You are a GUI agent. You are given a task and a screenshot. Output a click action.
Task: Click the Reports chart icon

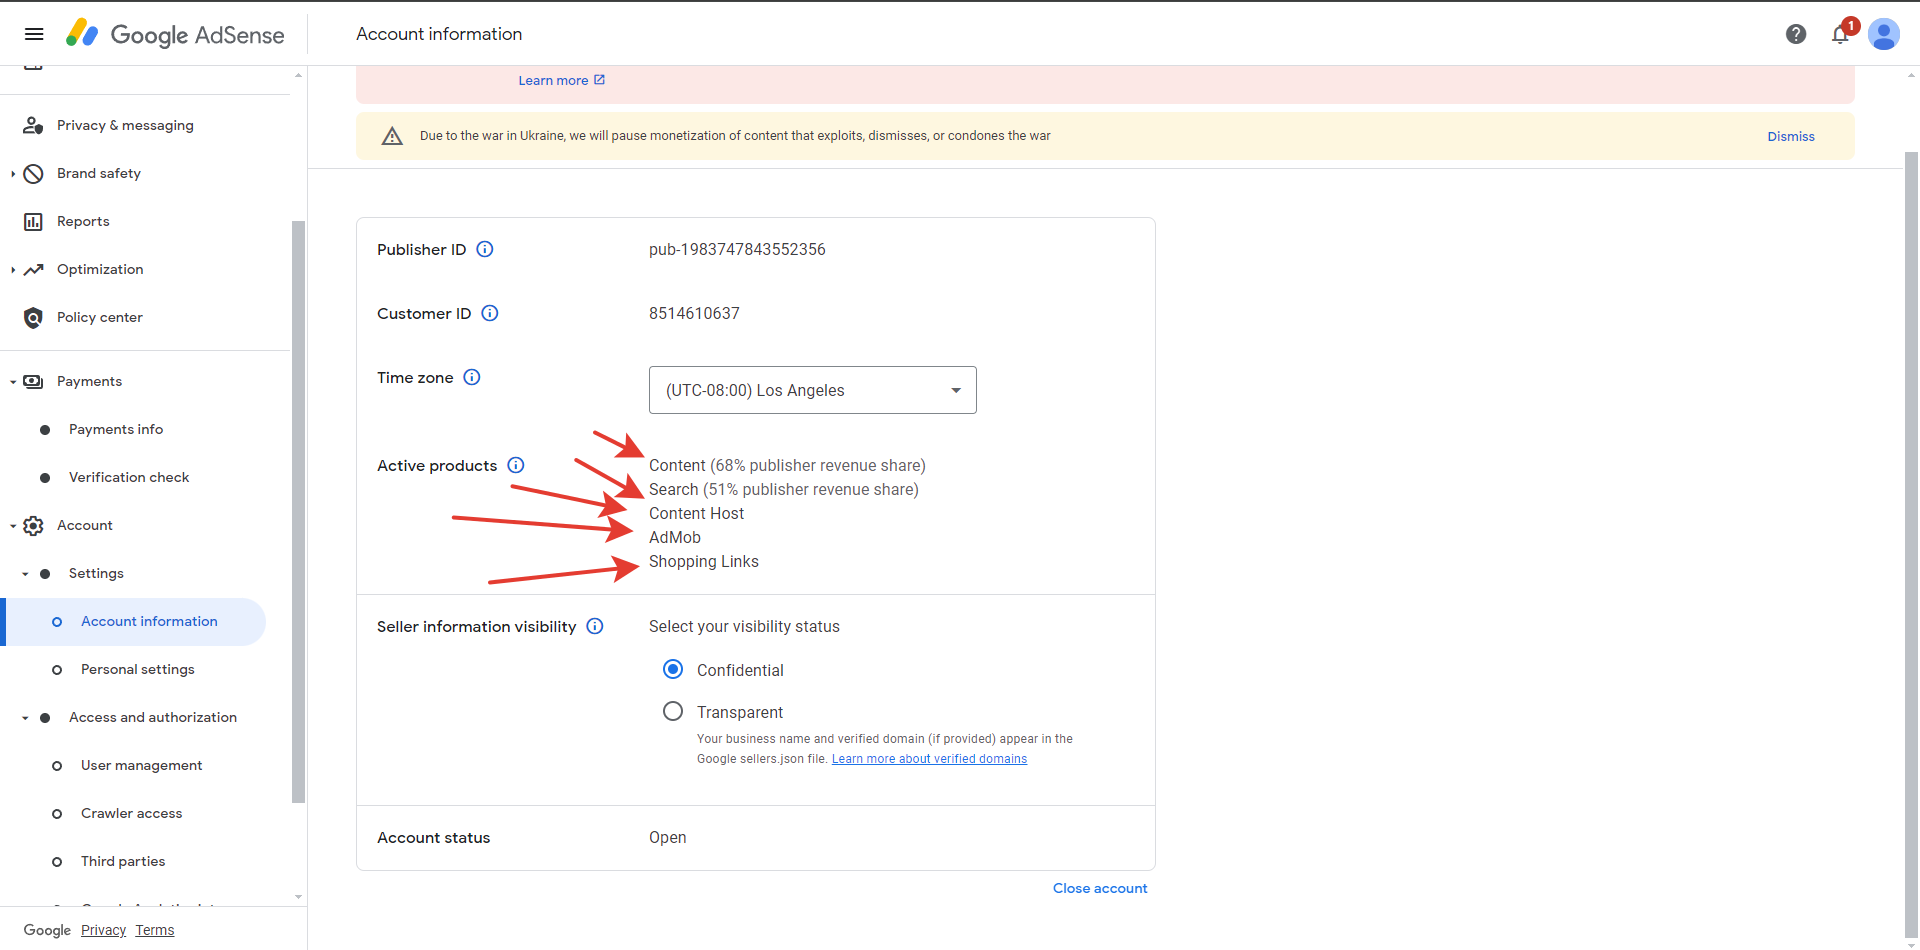[x=33, y=221]
